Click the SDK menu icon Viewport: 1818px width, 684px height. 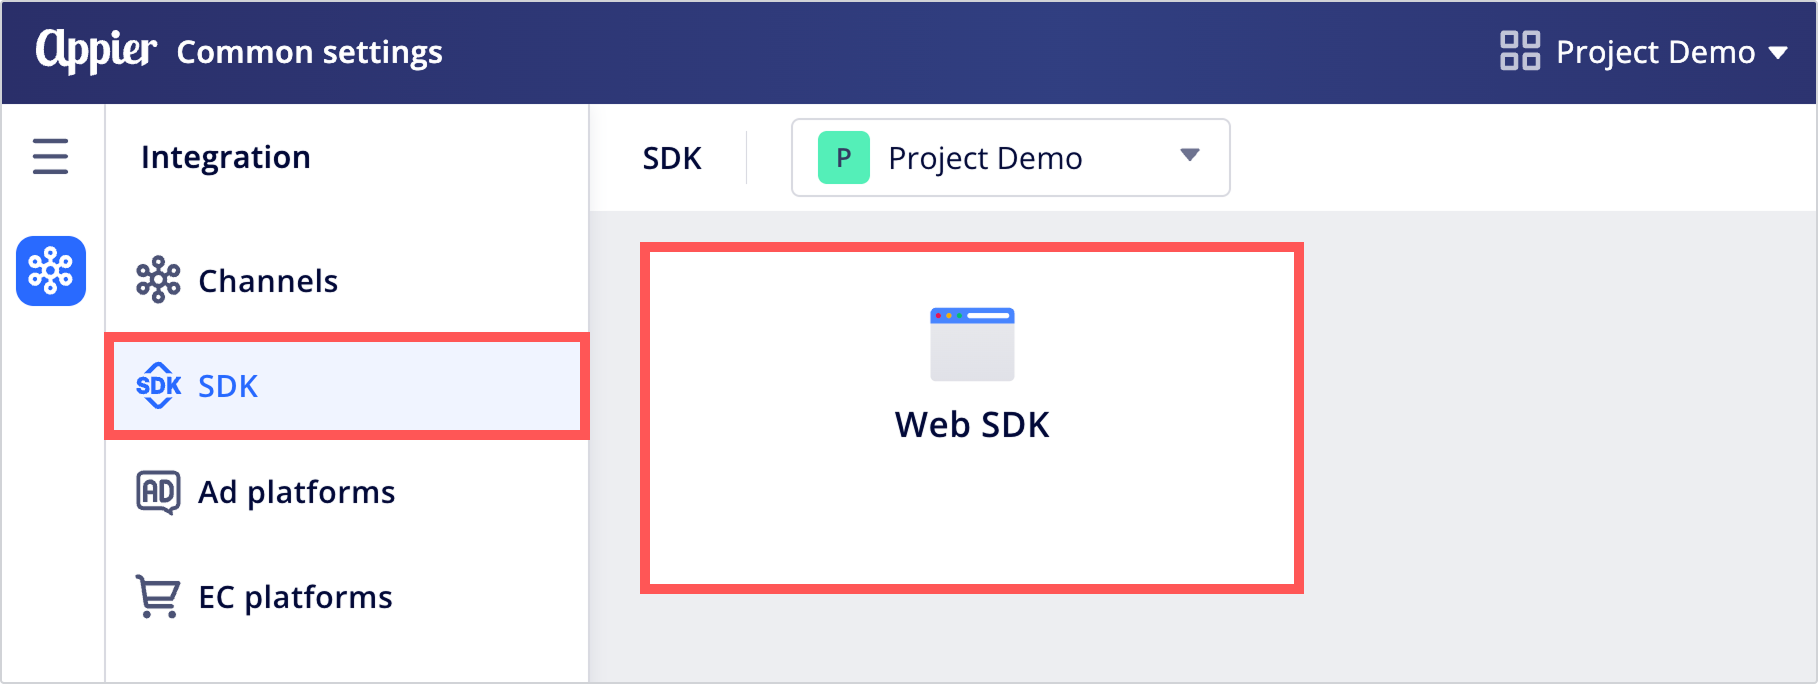(x=158, y=386)
